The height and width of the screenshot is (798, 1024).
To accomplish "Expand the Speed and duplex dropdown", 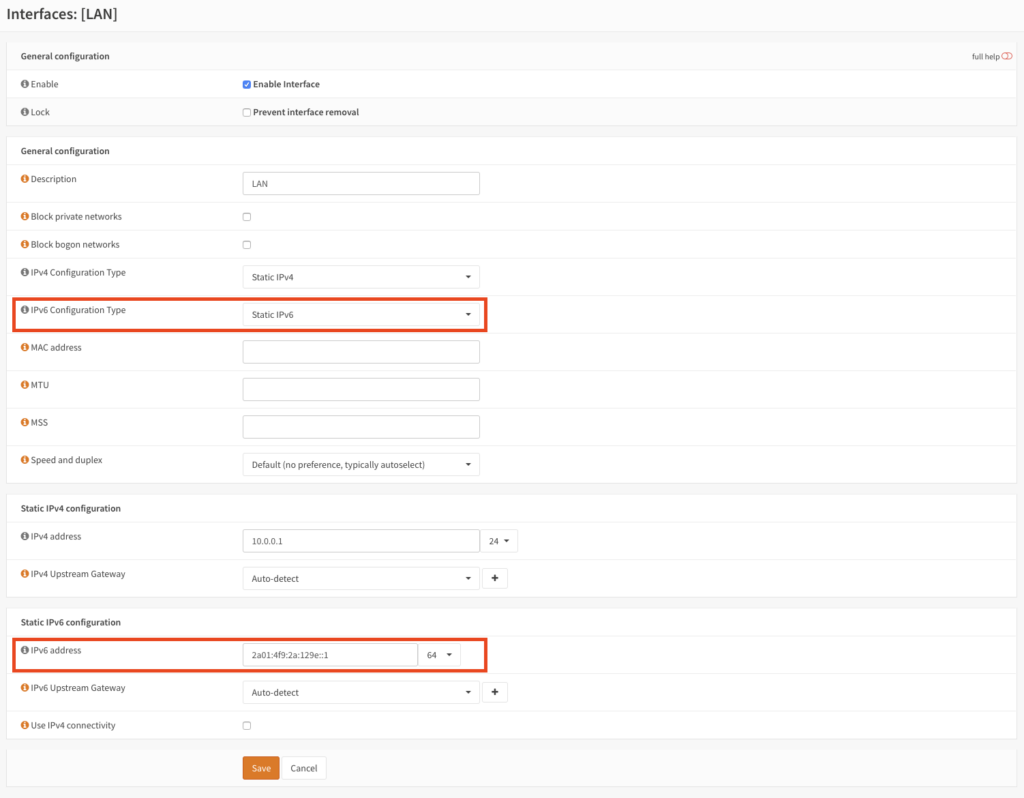I will [x=361, y=465].
